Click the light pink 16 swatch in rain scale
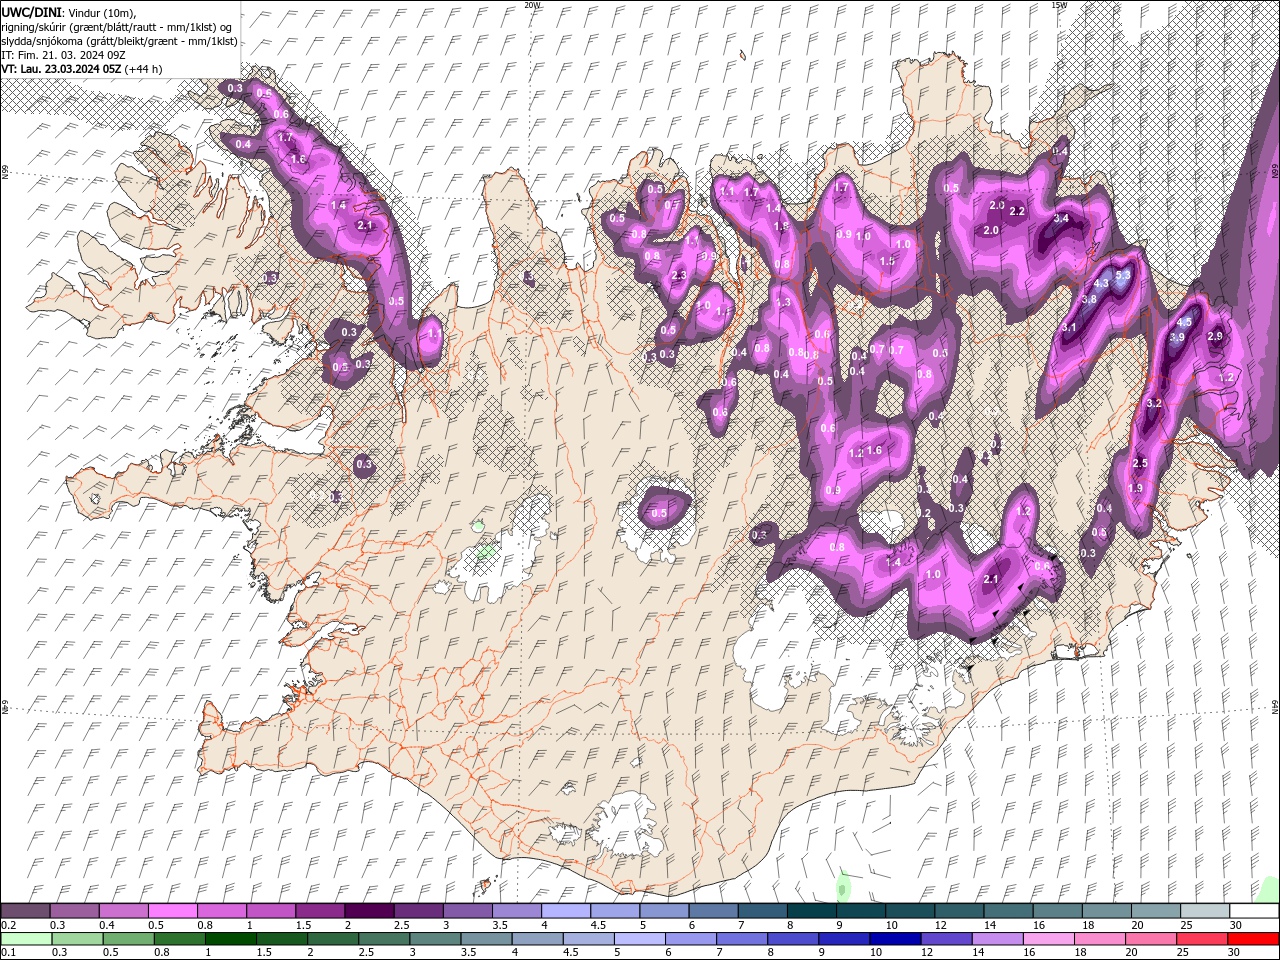1280x960 pixels. point(1049,939)
